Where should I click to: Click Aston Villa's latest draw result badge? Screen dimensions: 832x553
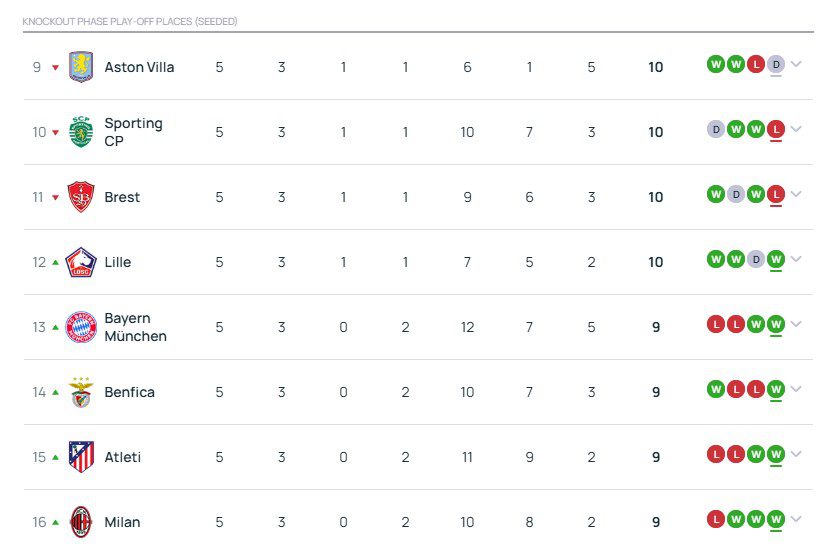[x=776, y=64]
